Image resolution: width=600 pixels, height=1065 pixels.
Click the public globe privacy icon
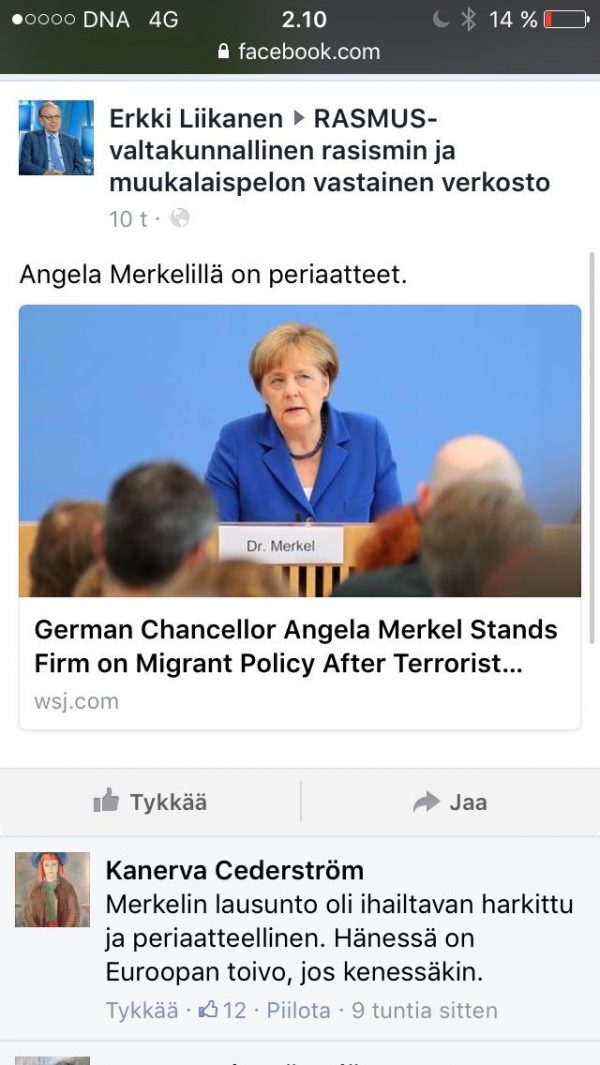[x=179, y=218]
